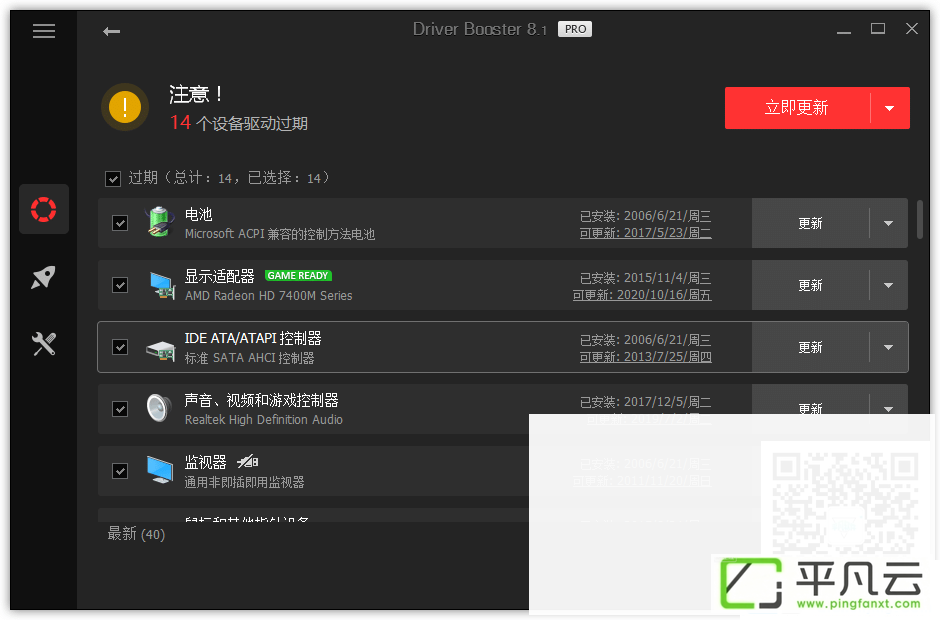
Task: Uncheck the 监视器 driver checkbox
Action: (120, 471)
